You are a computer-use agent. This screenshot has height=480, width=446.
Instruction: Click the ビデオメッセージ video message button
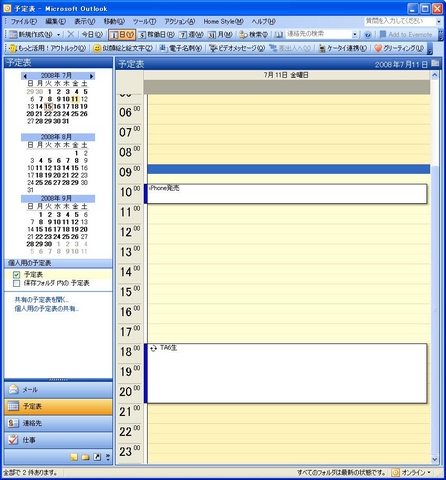pyautogui.click(x=237, y=48)
